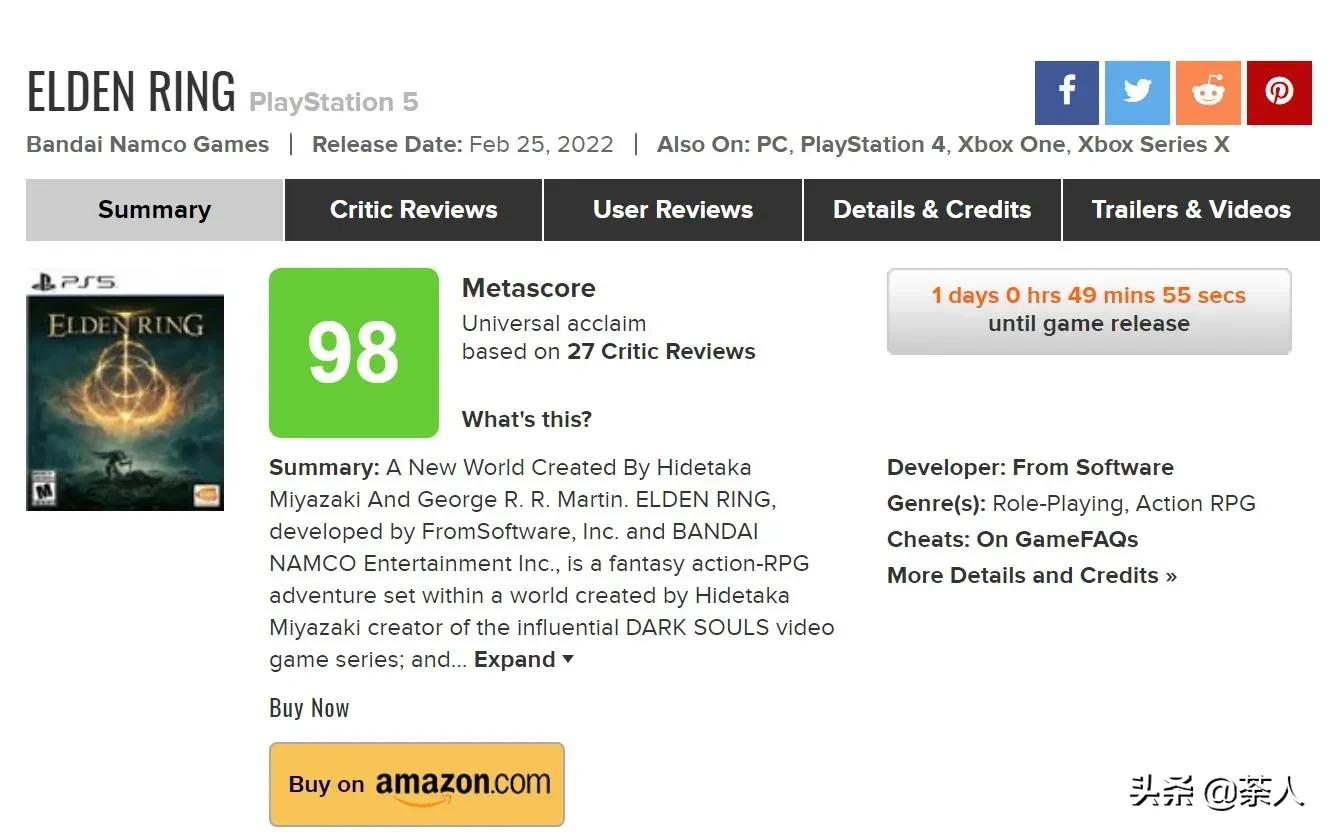Click the Elden Ring cover thumbnail
The image size is (1329, 832).
click(125, 391)
